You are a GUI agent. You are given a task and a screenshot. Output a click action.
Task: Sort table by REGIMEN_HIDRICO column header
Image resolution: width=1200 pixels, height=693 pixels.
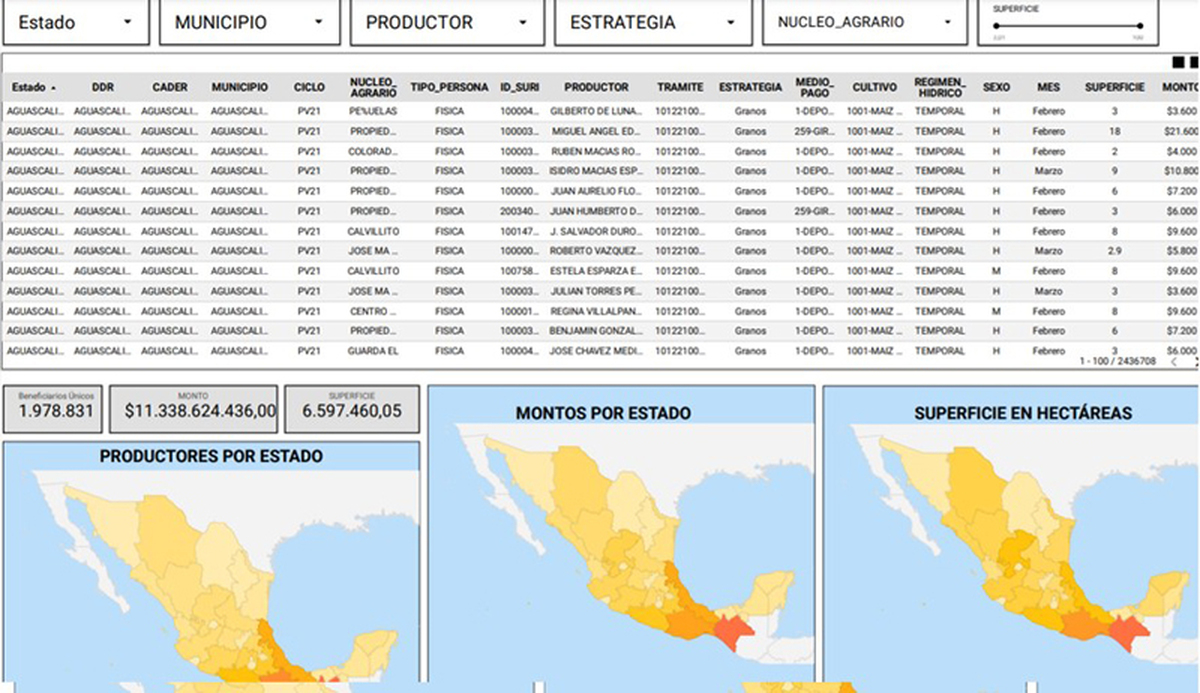pos(940,87)
